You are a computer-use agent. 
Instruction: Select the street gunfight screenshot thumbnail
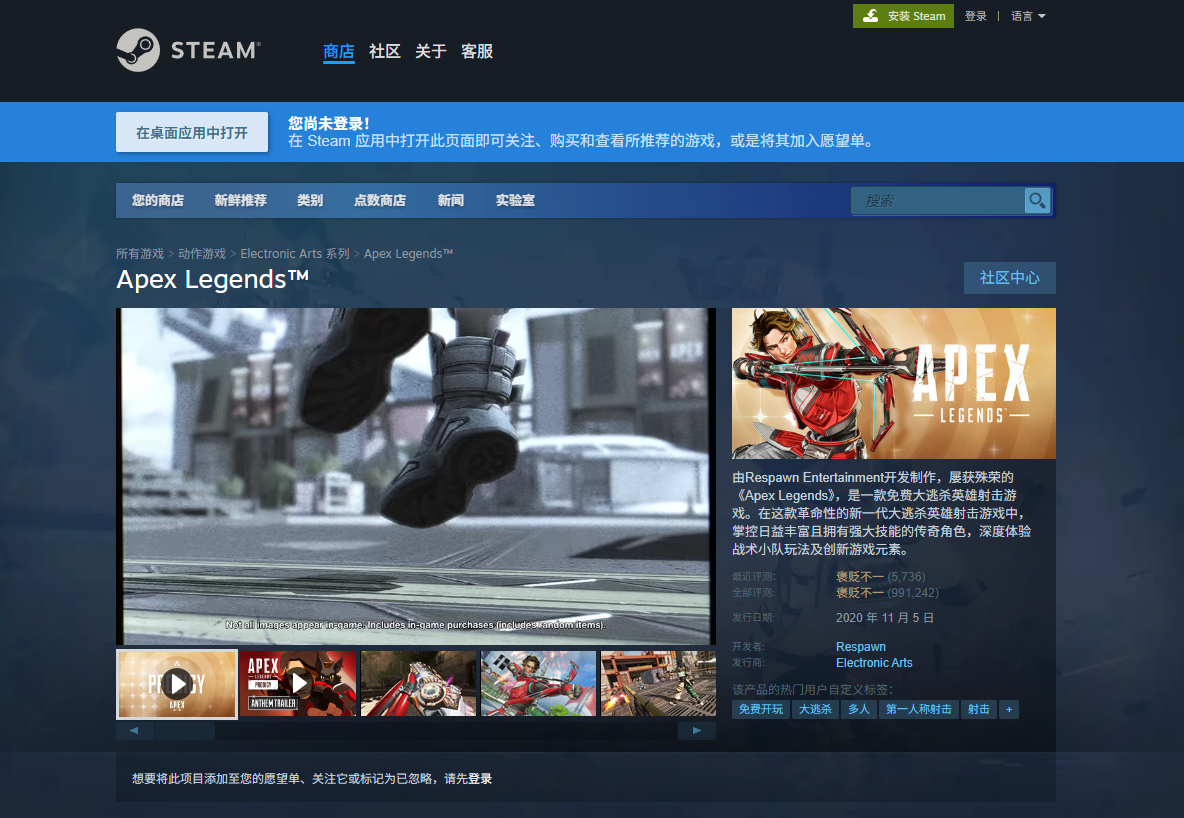coord(658,684)
